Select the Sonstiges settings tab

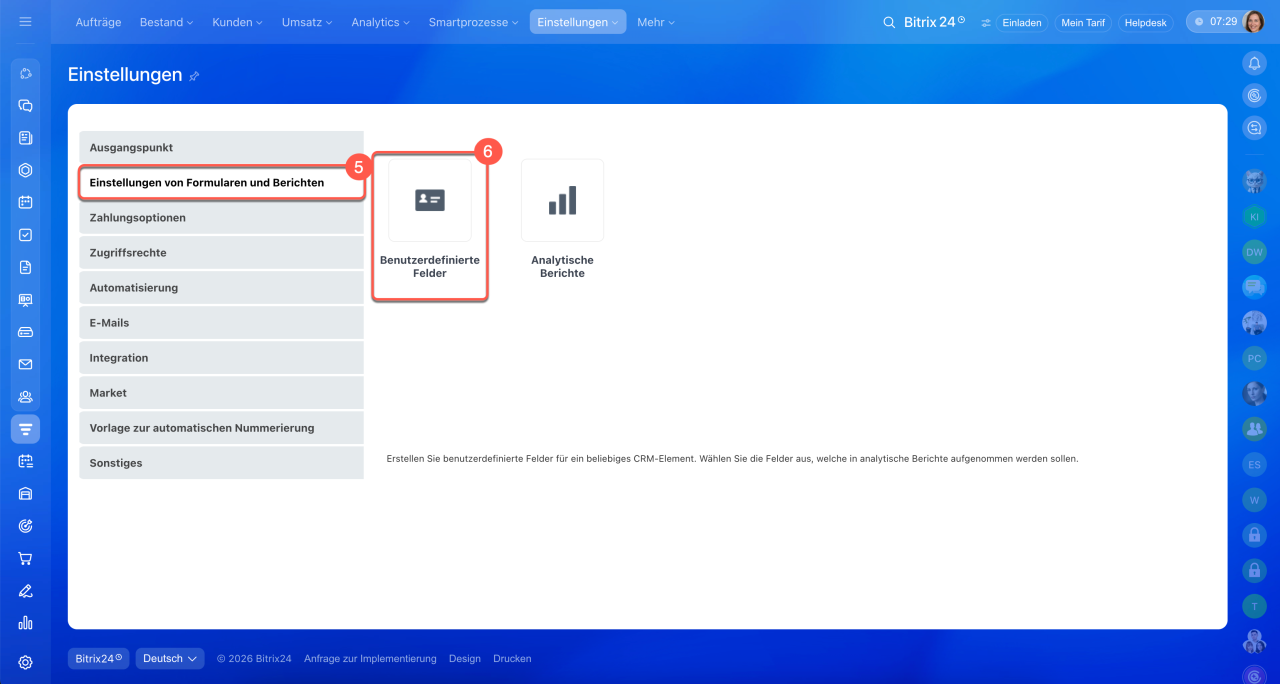tap(221, 463)
